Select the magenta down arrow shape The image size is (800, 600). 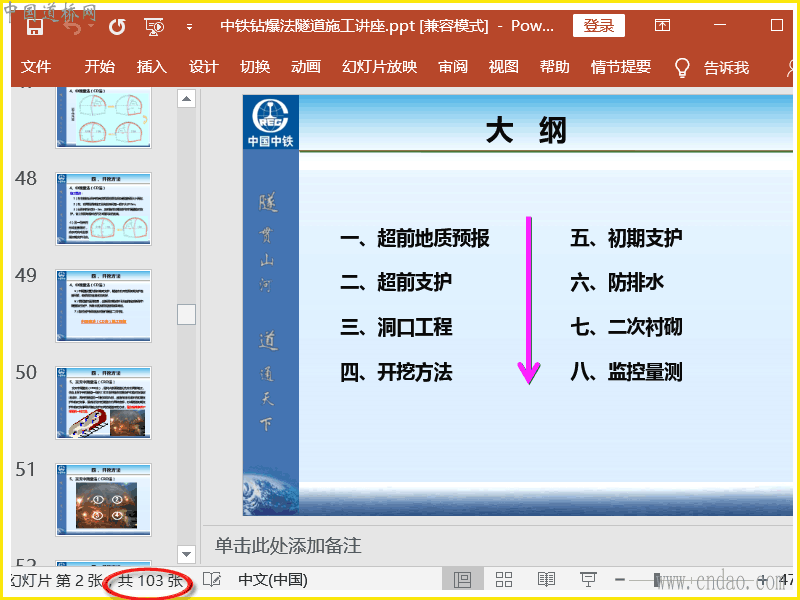pos(529,301)
